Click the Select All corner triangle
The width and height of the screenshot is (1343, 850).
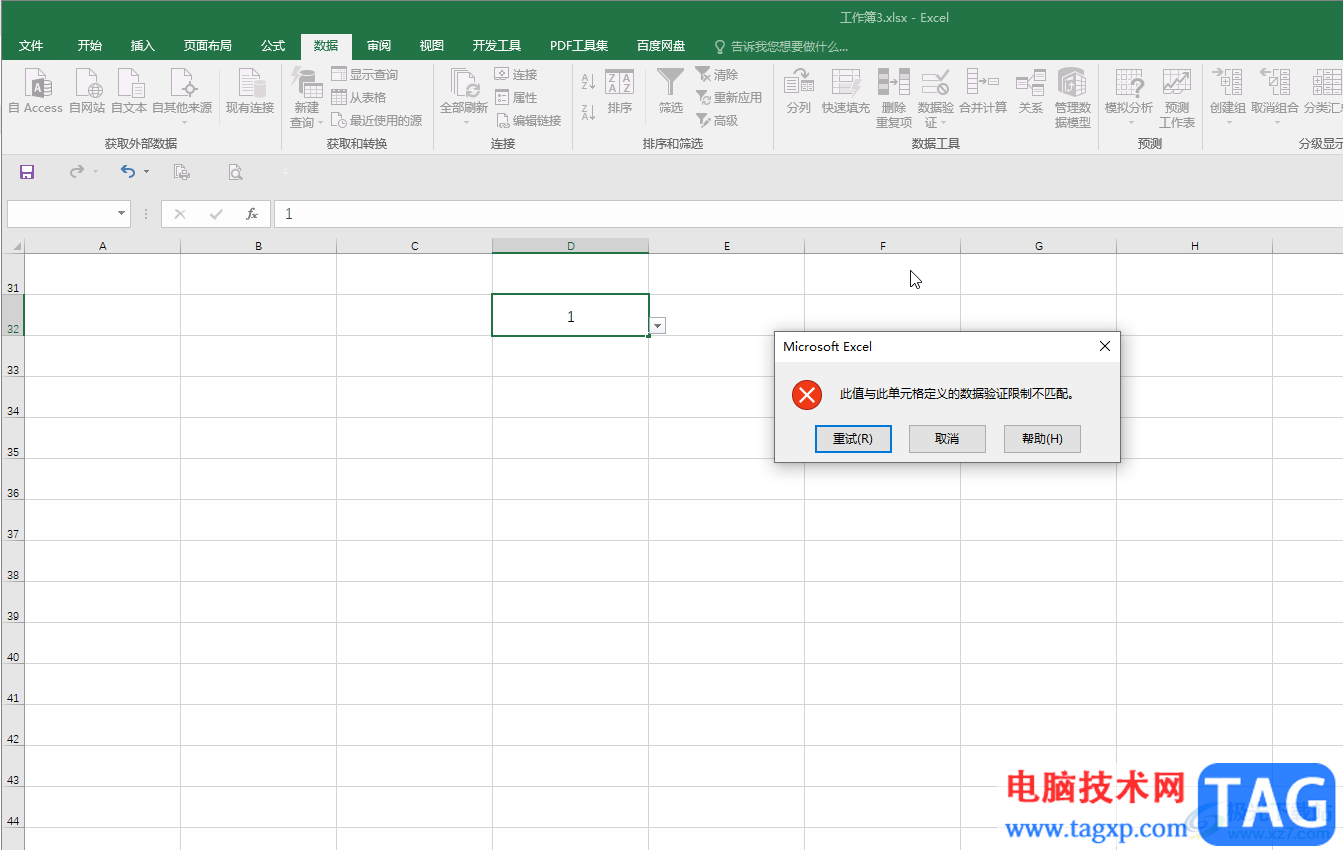click(x=16, y=246)
